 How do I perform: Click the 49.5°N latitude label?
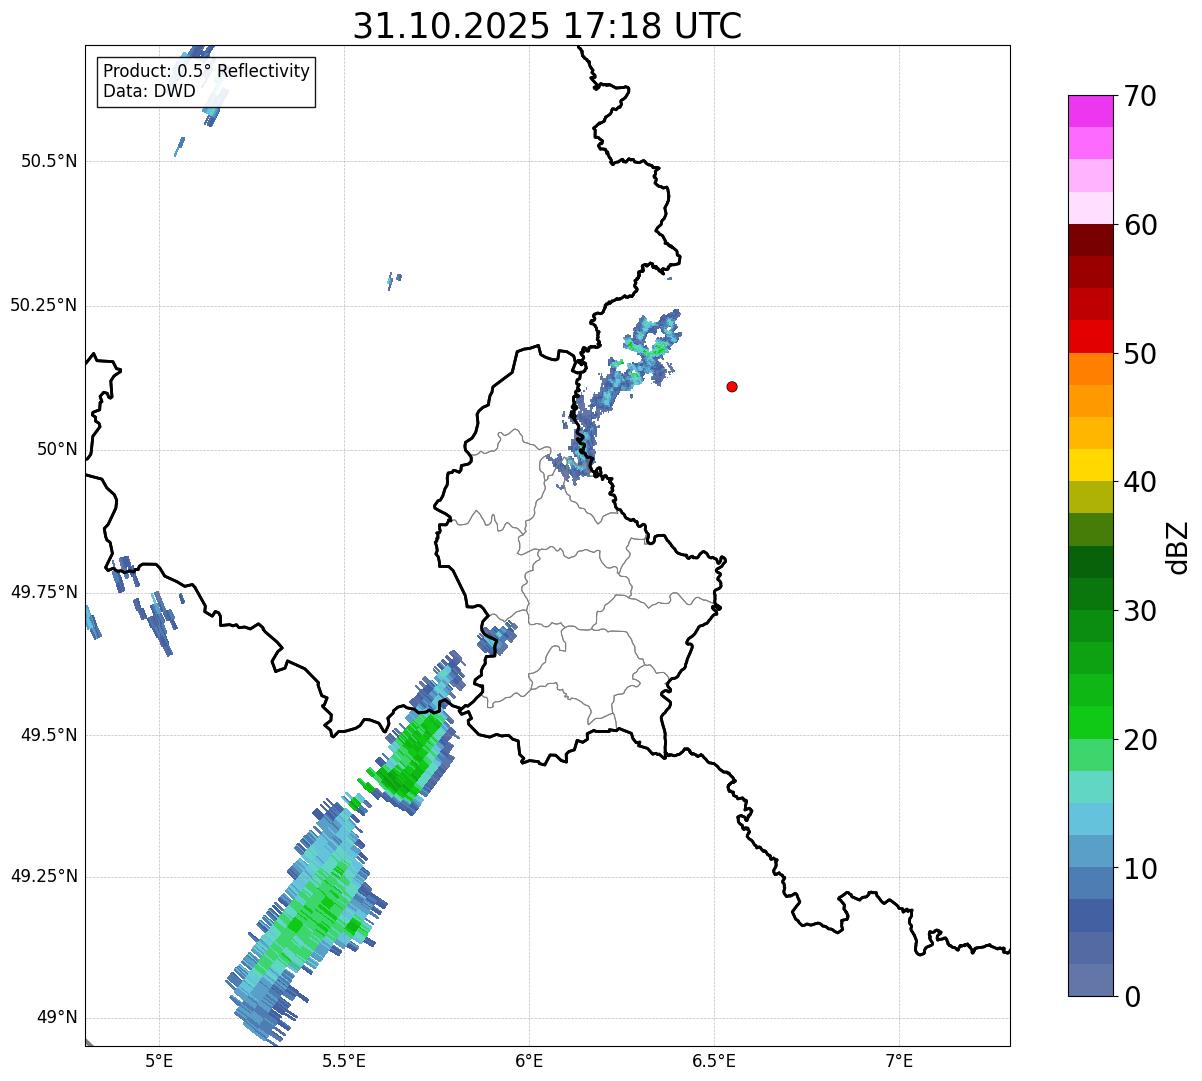(x=49, y=735)
